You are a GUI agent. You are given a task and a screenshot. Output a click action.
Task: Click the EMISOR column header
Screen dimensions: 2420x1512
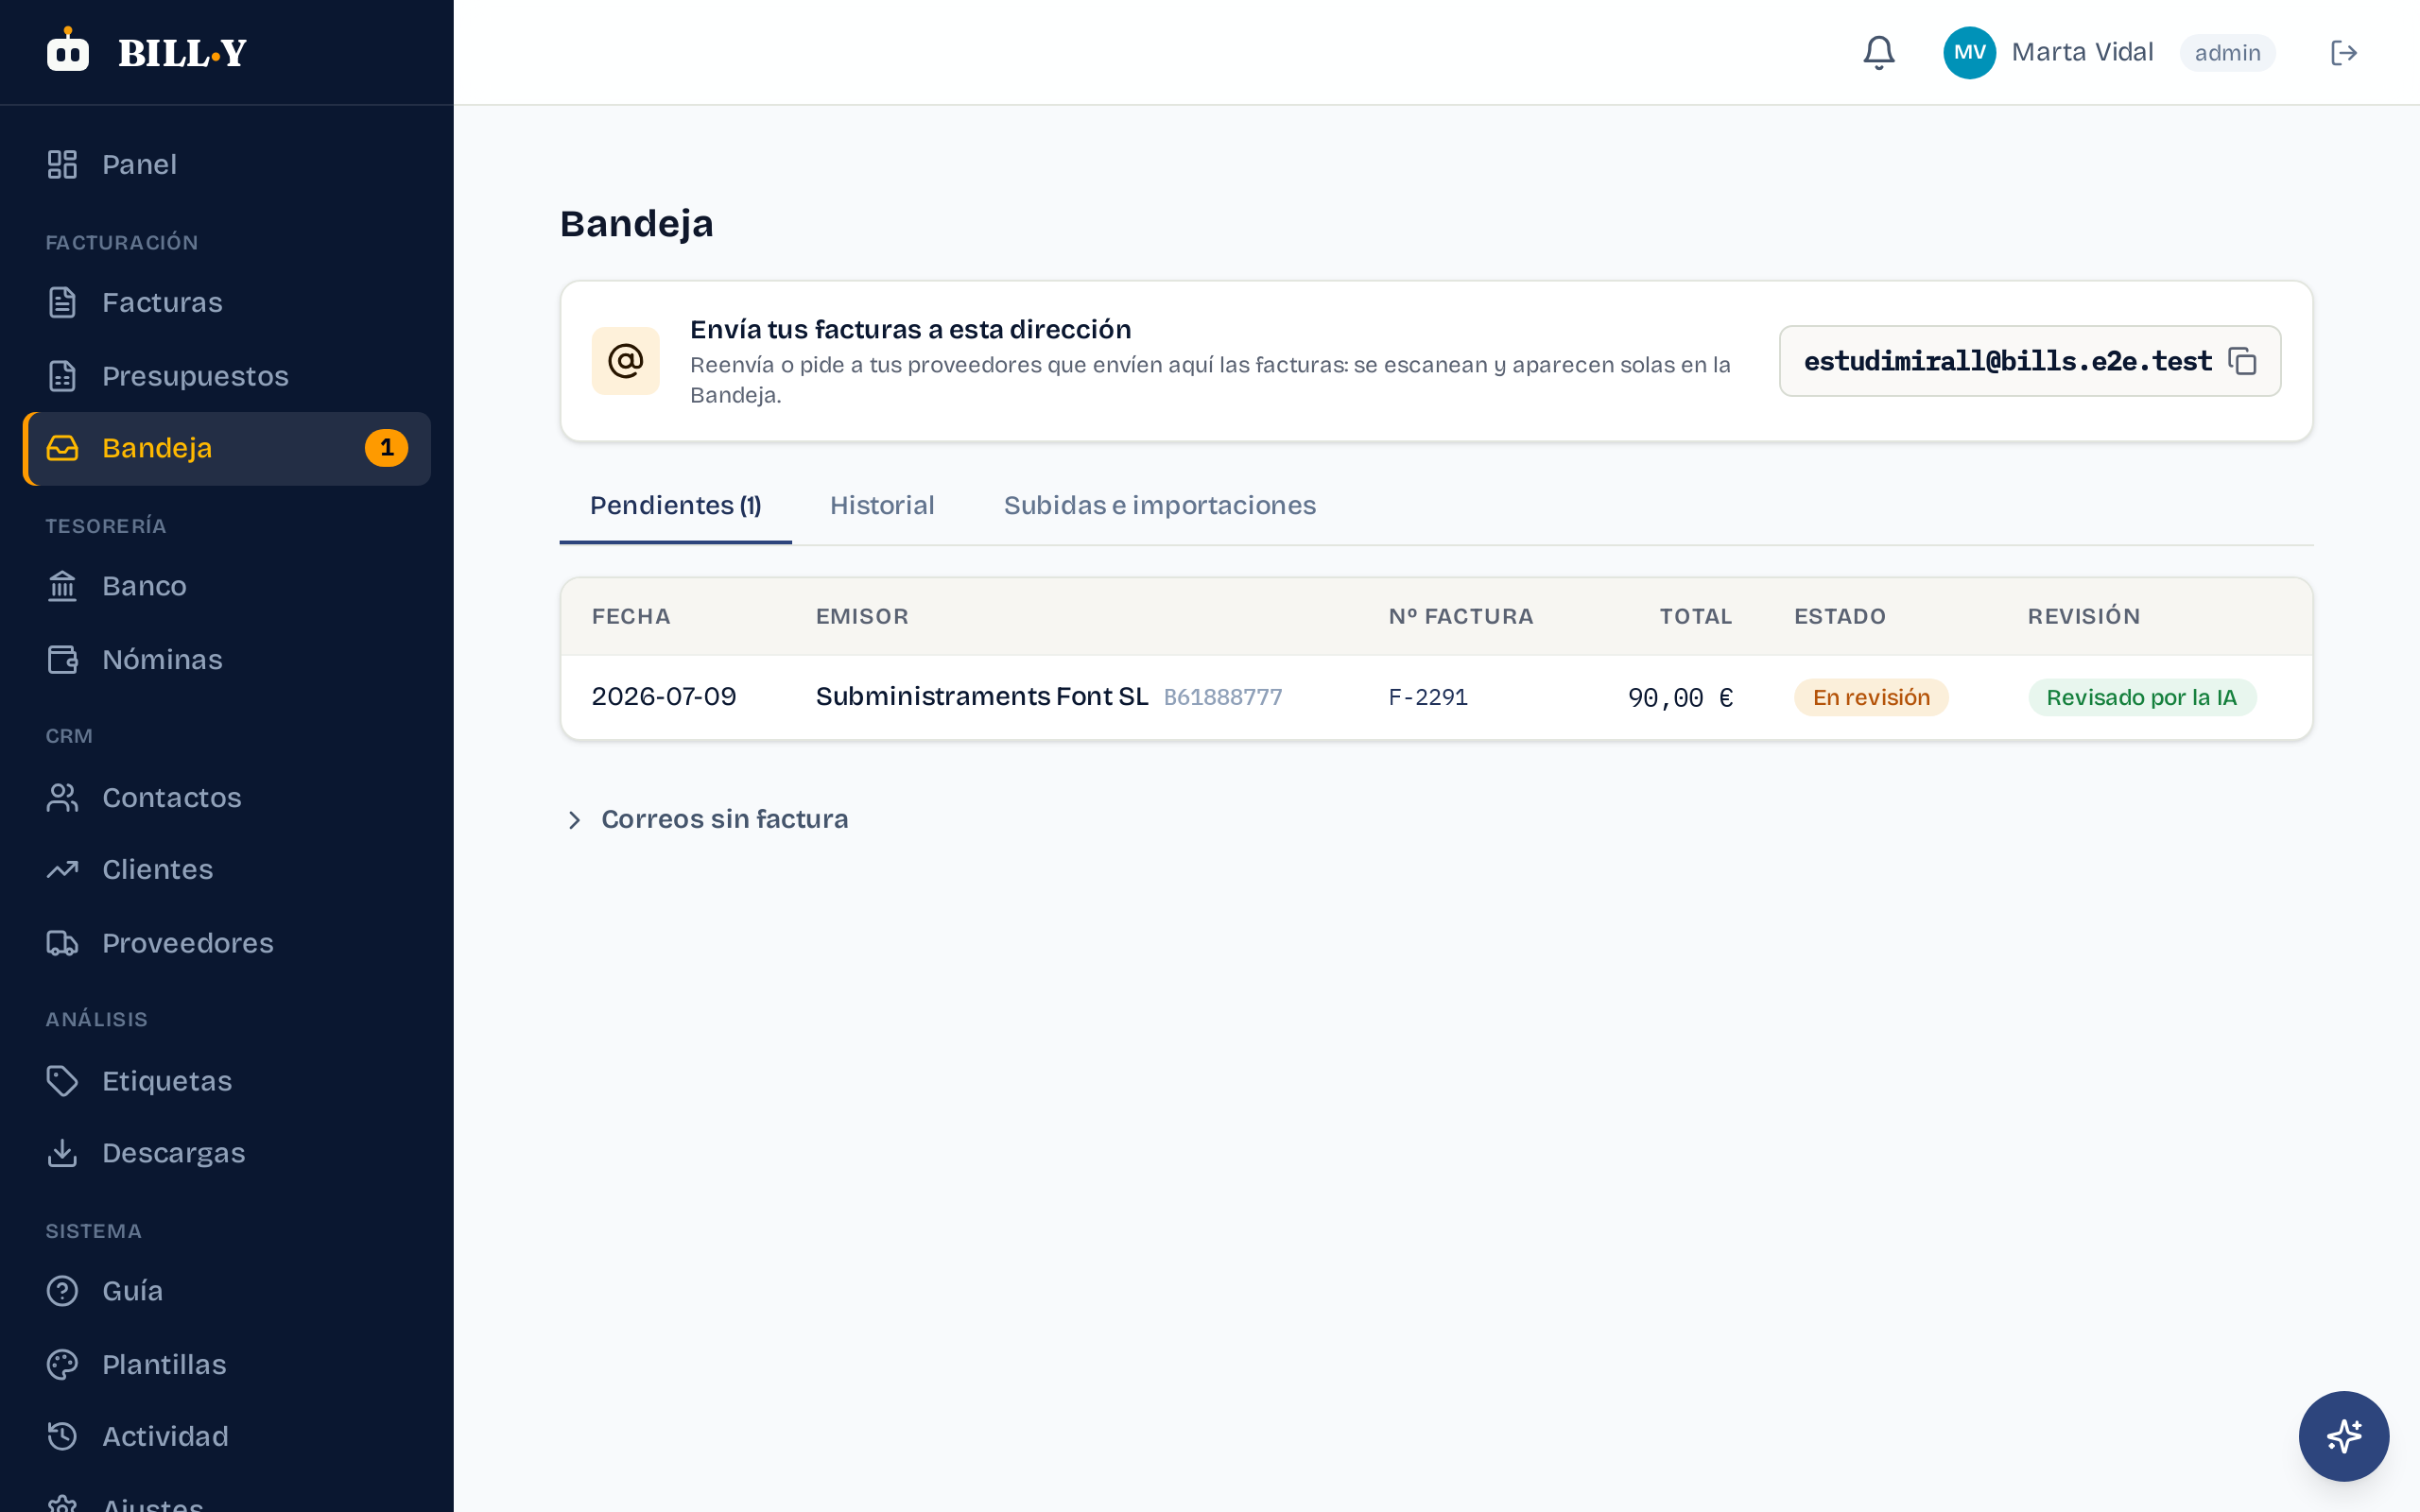pyautogui.click(x=862, y=616)
